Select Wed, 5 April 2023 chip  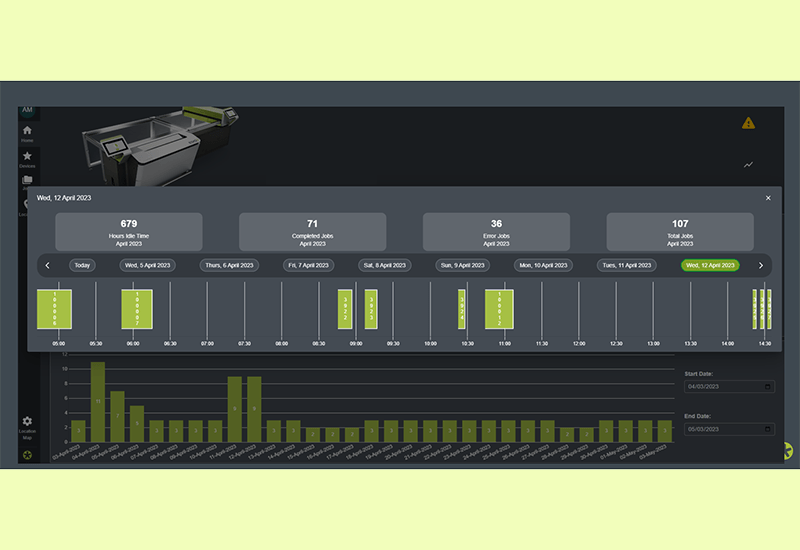point(147,265)
